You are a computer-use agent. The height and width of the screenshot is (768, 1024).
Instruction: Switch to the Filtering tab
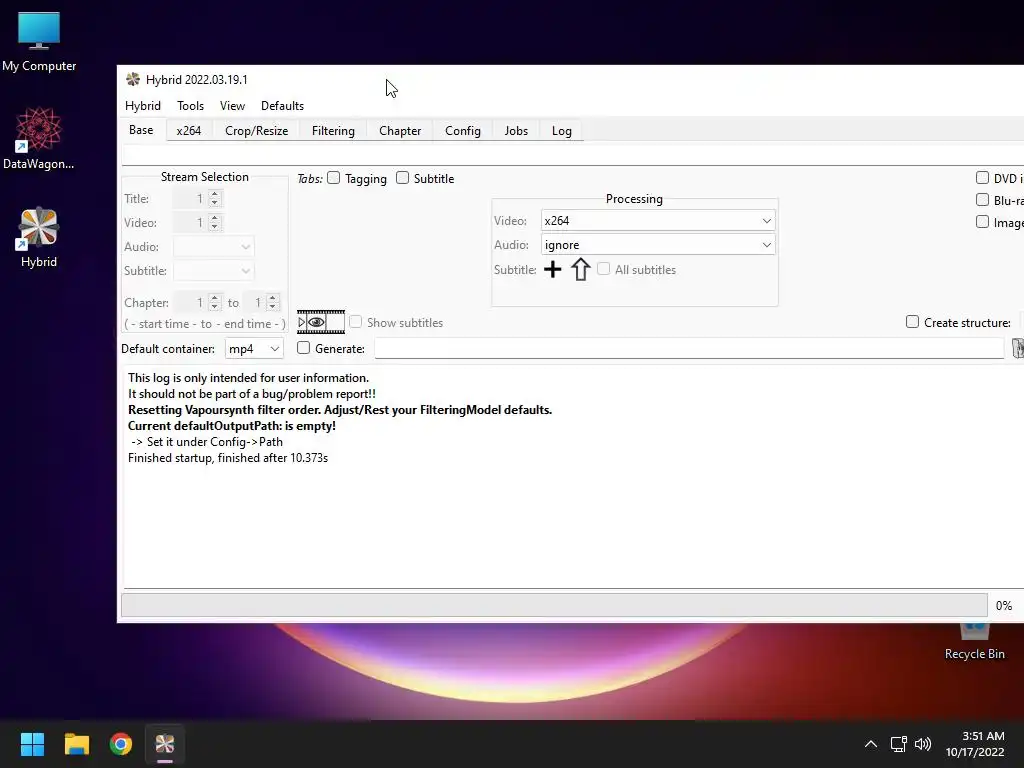[x=333, y=131]
